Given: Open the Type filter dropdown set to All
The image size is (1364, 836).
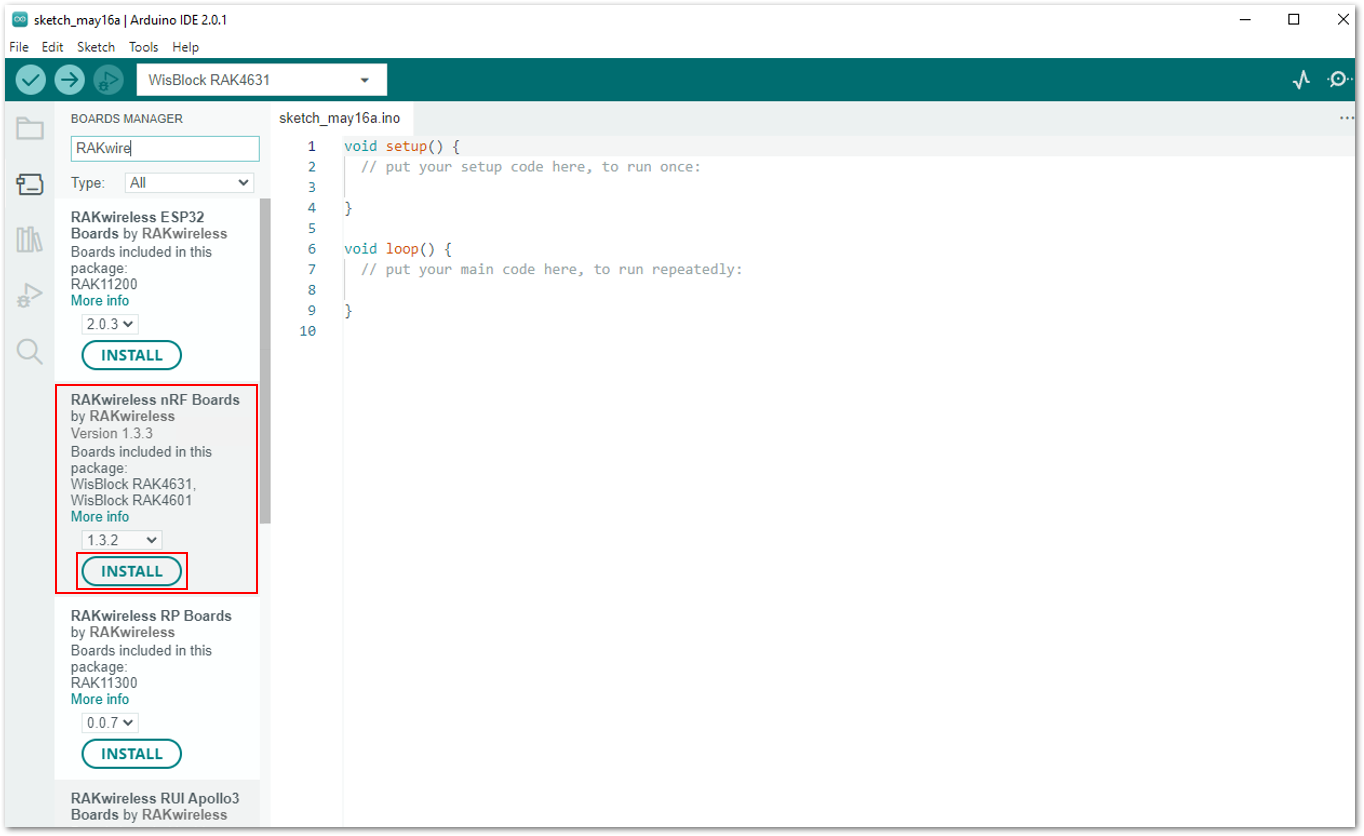Looking at the screenshot, I should [189, 183].
